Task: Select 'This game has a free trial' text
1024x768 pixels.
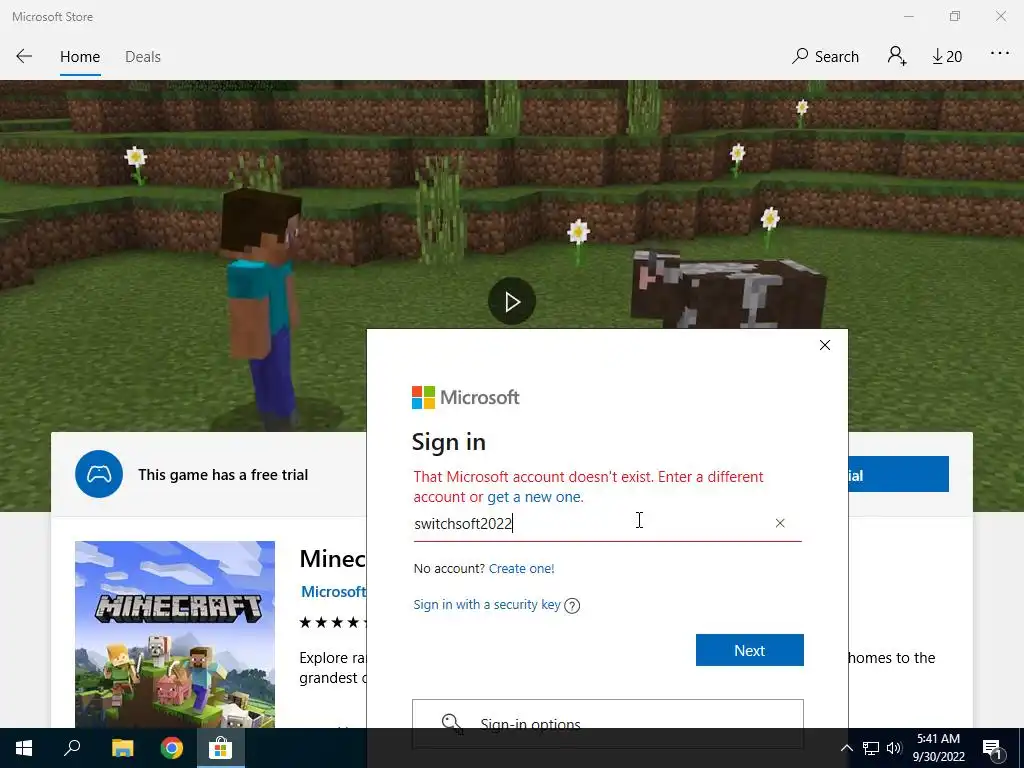Action: pyautogui.click(x=223, y=475)
